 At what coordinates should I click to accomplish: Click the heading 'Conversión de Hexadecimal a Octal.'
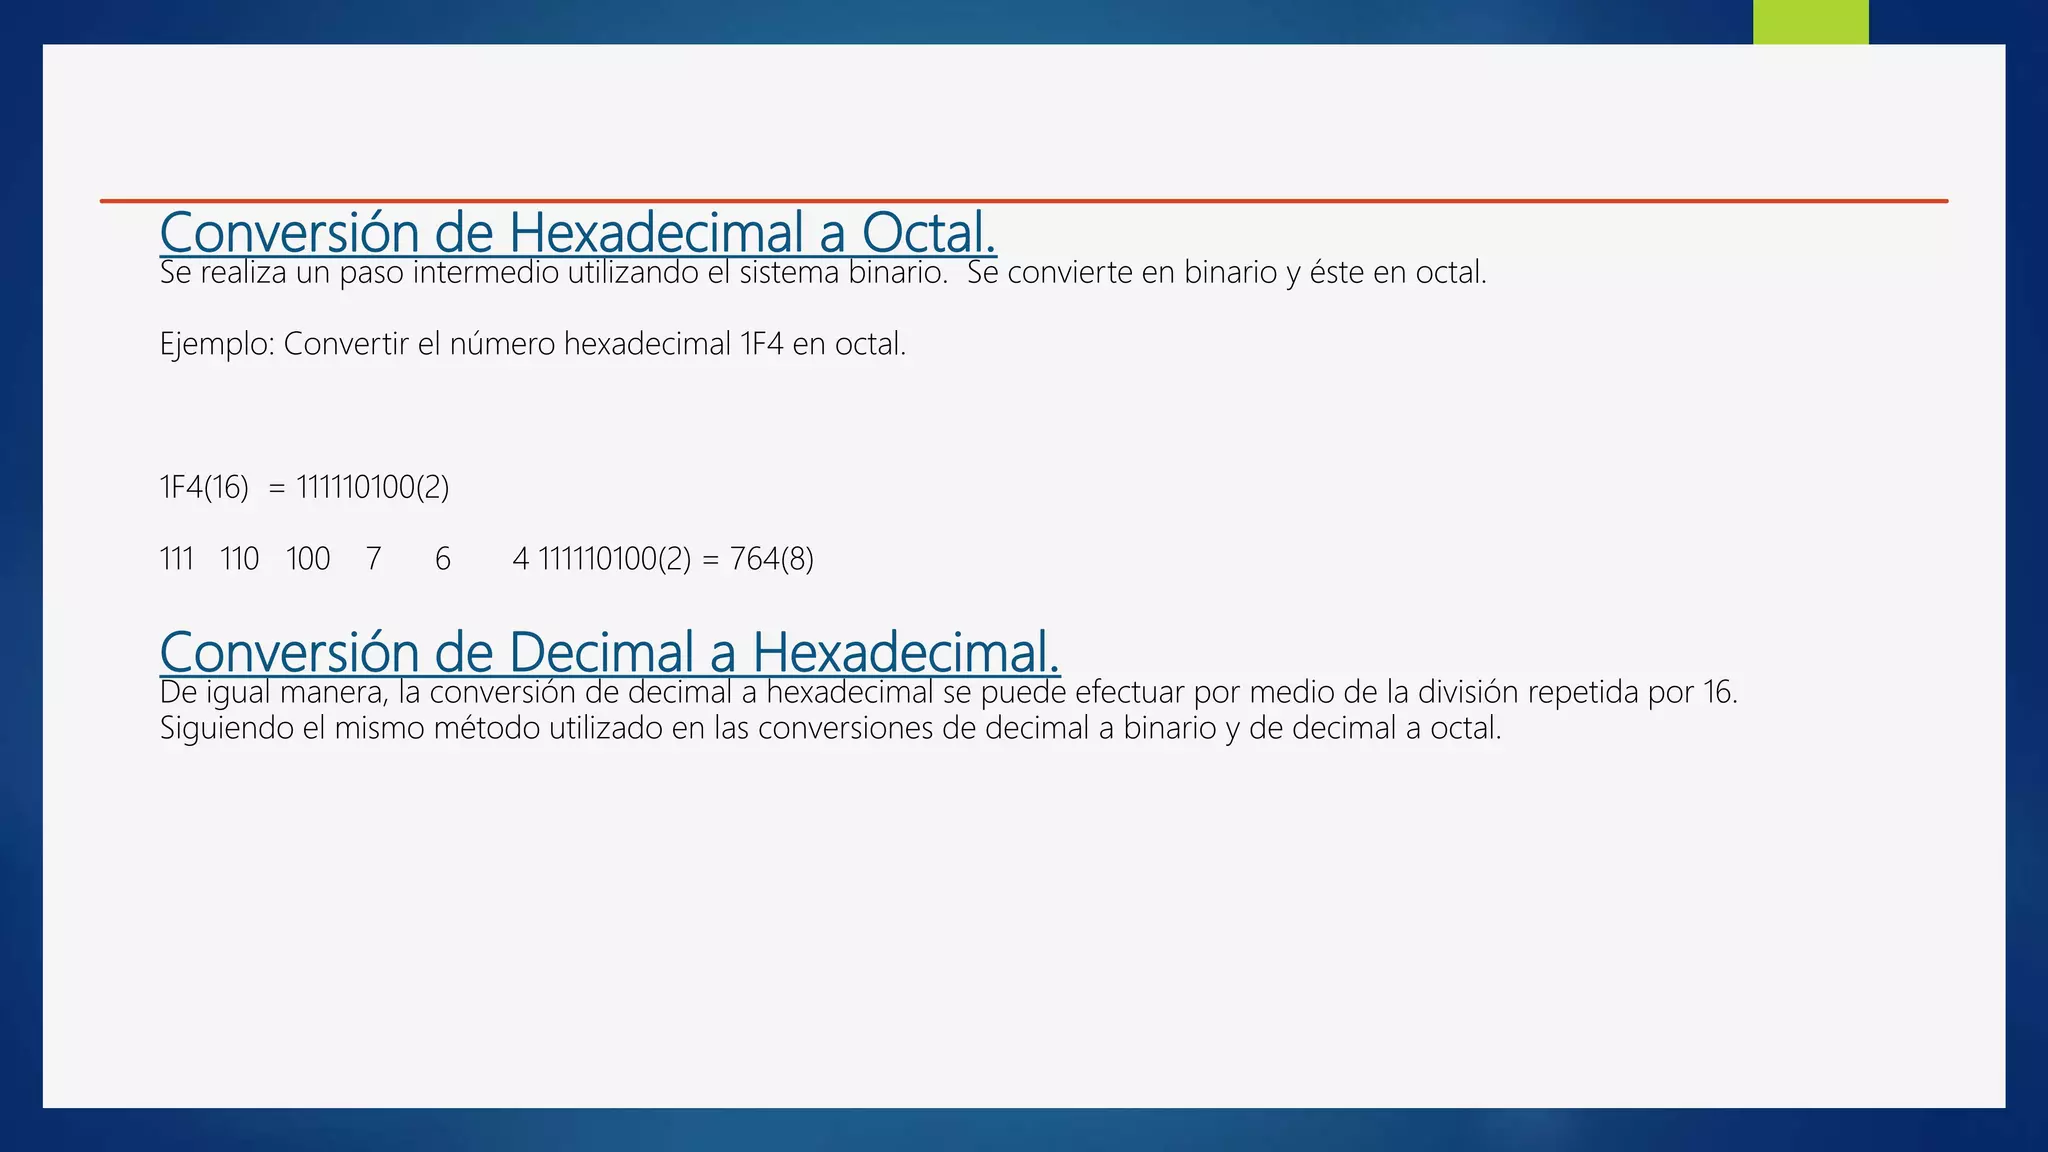tap(578, 232)
